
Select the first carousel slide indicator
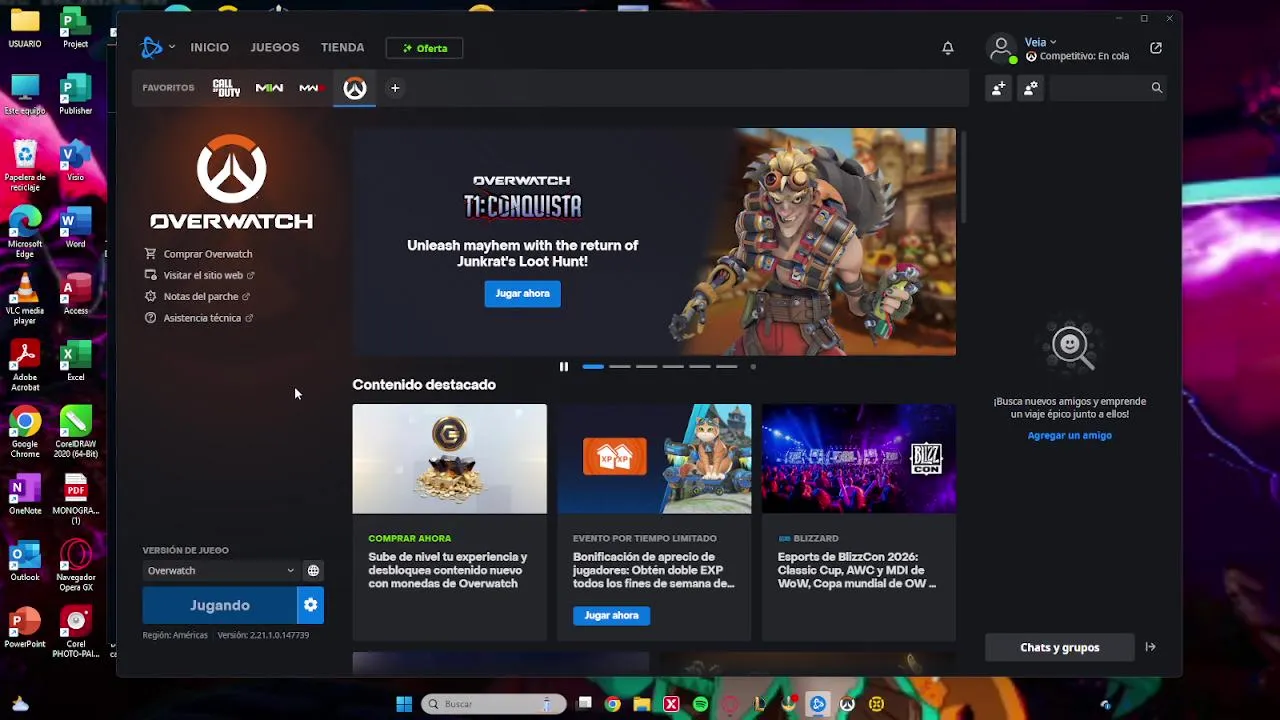tap(593, 367)
